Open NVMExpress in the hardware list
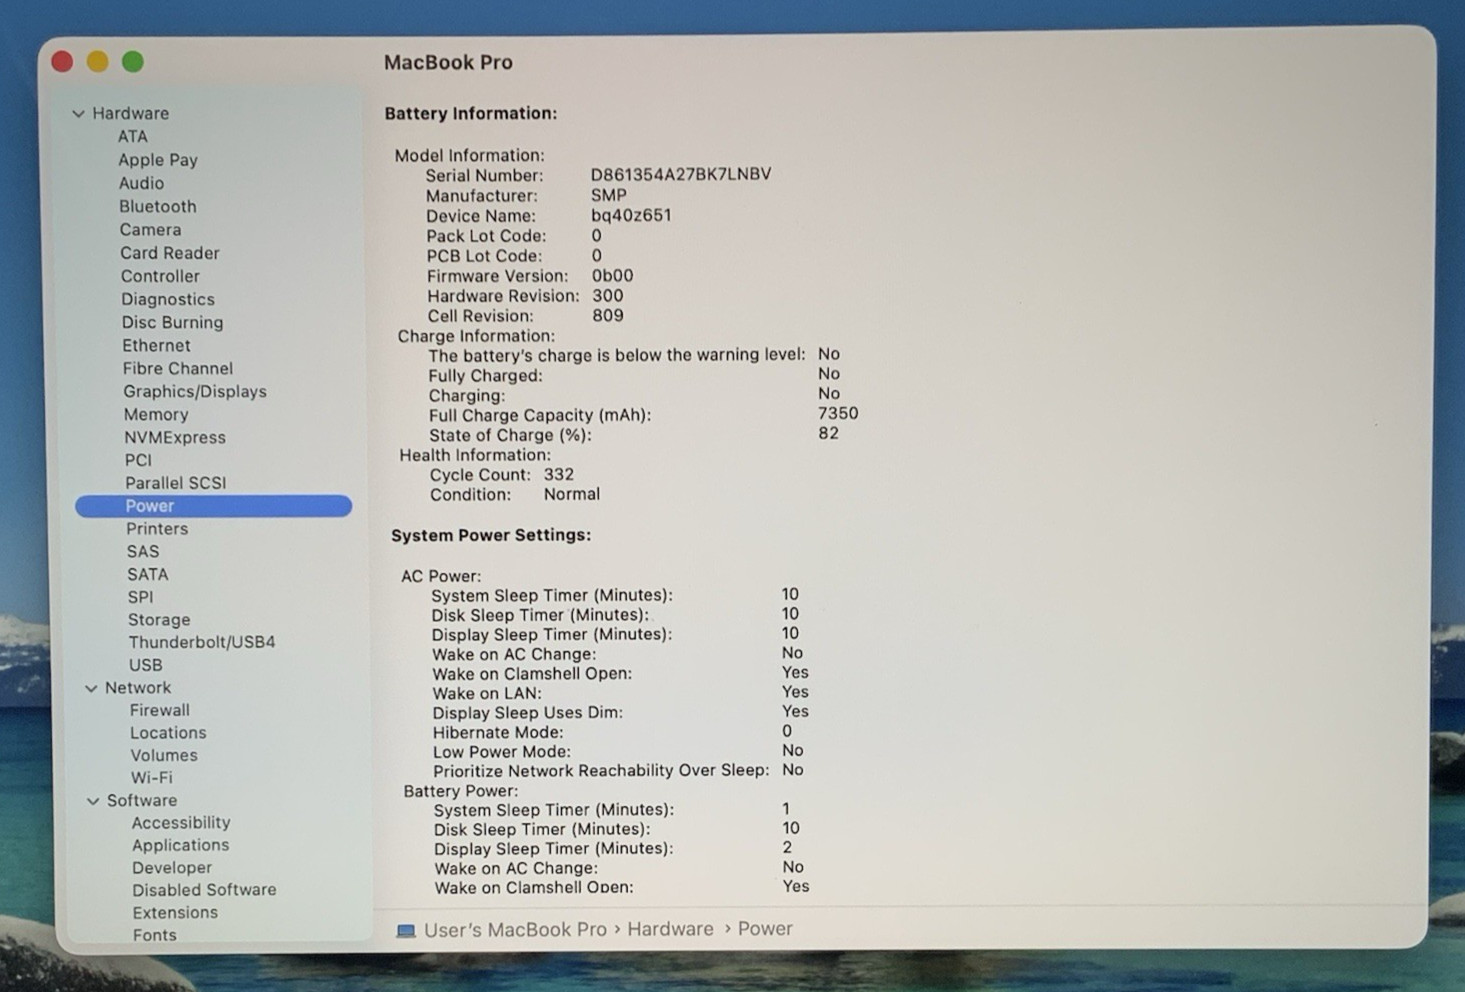 pyautogui.click(x=174, y=437)
